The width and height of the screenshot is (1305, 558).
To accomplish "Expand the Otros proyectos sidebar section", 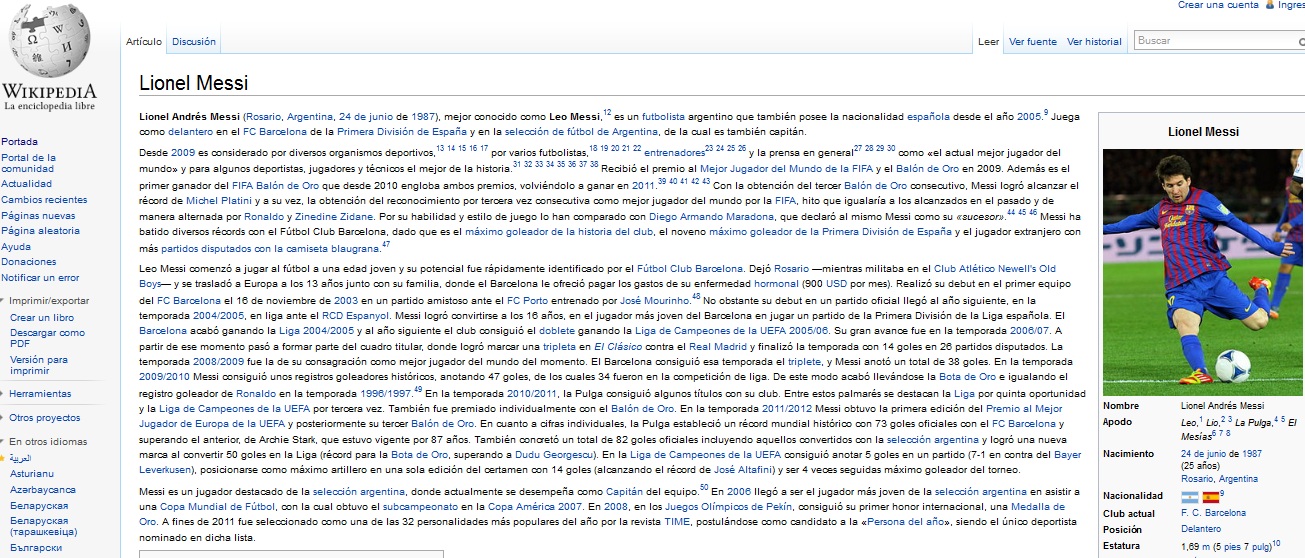I will pyautogui.click(x=4, y=418).
